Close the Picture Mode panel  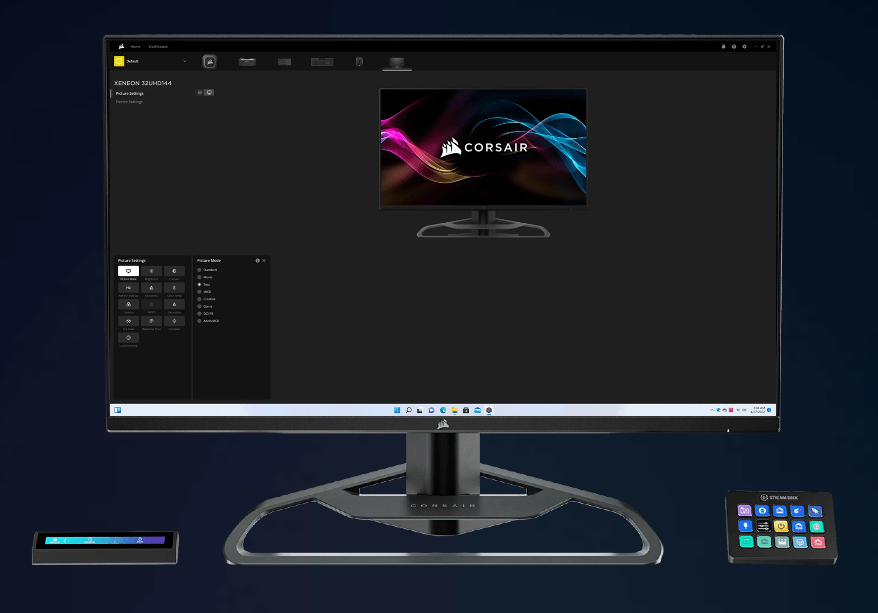(264, 260)
